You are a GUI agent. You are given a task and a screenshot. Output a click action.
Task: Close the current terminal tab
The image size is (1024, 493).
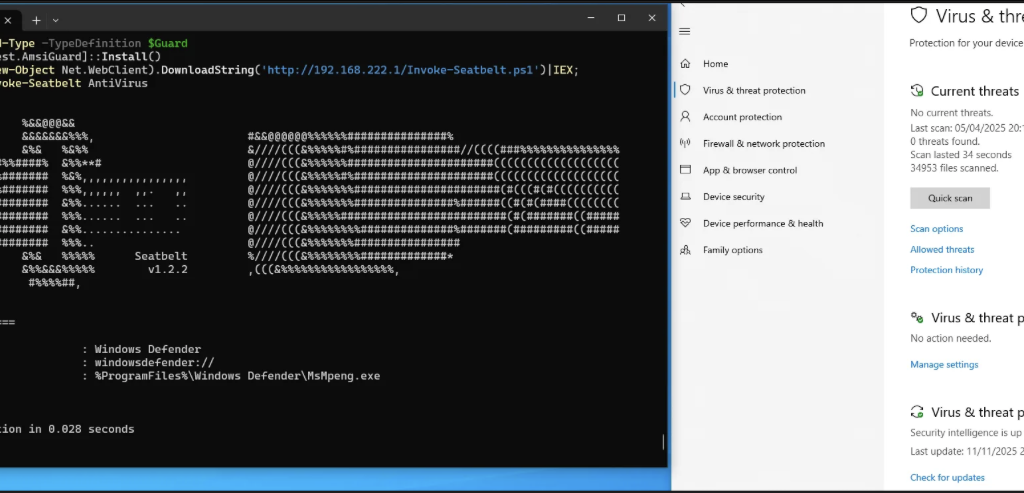tap(8, 20)
